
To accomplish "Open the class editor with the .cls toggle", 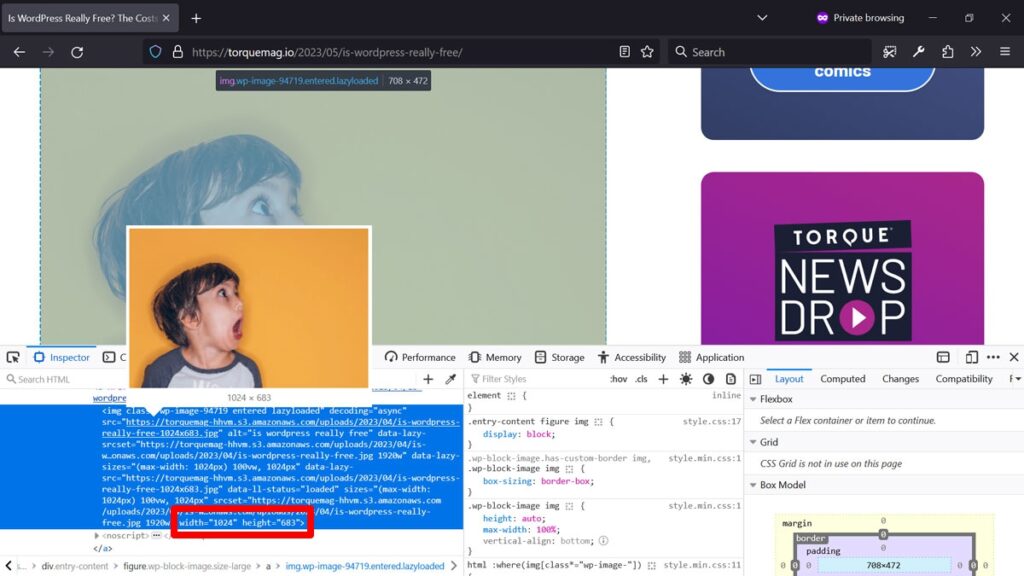I will coord(639,379).
